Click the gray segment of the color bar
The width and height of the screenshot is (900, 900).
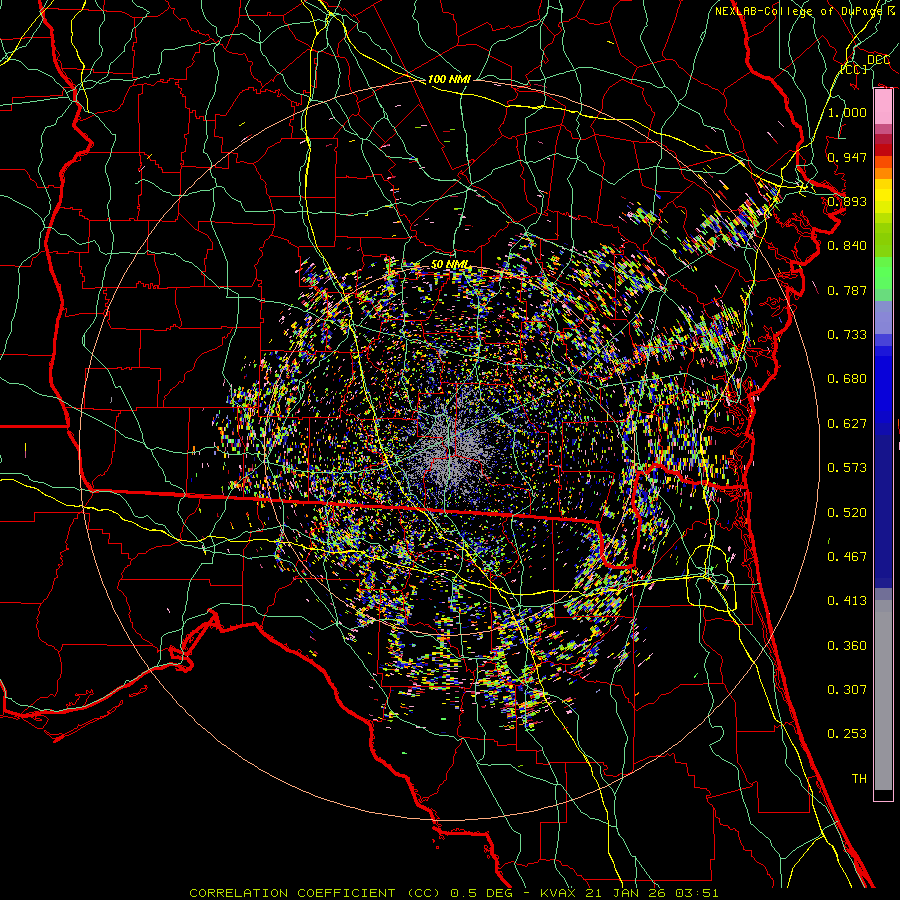click(883, 695)
